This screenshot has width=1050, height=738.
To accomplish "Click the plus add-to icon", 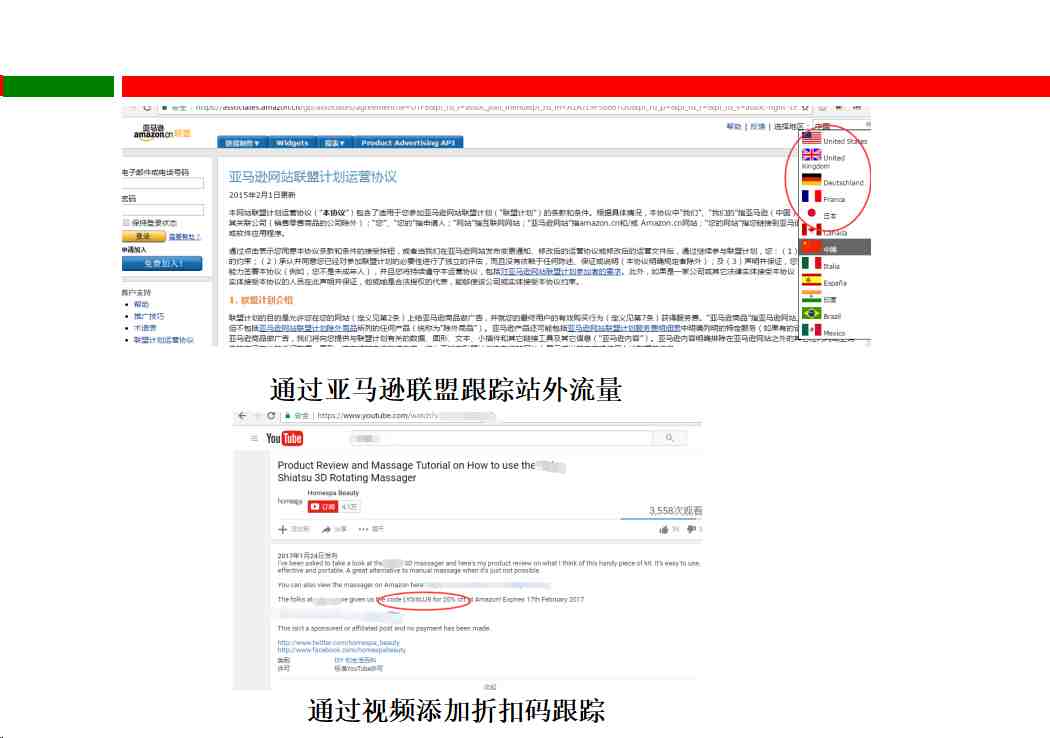I will coord(283,529).
